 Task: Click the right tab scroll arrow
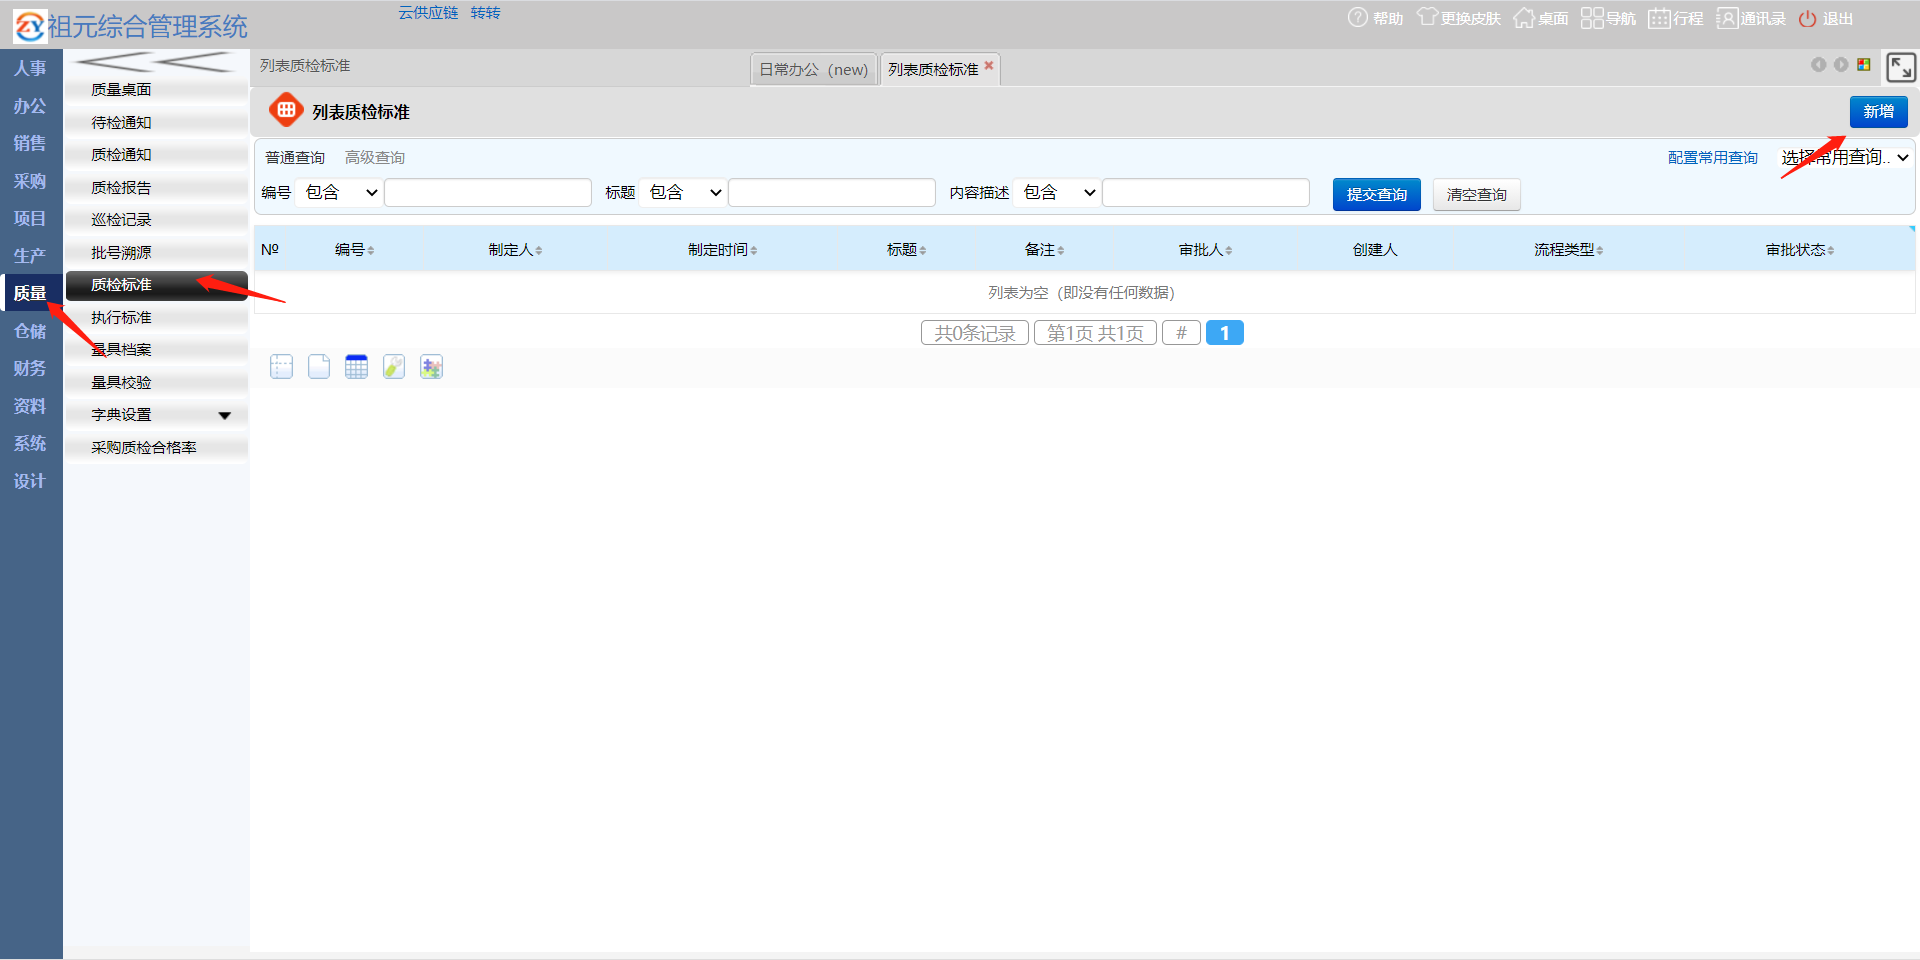coord(1841,65)
